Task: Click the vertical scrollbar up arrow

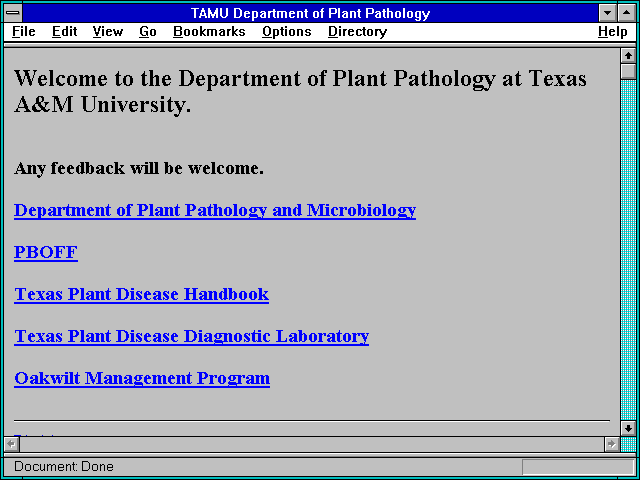Action: click(x=628, y=56)
